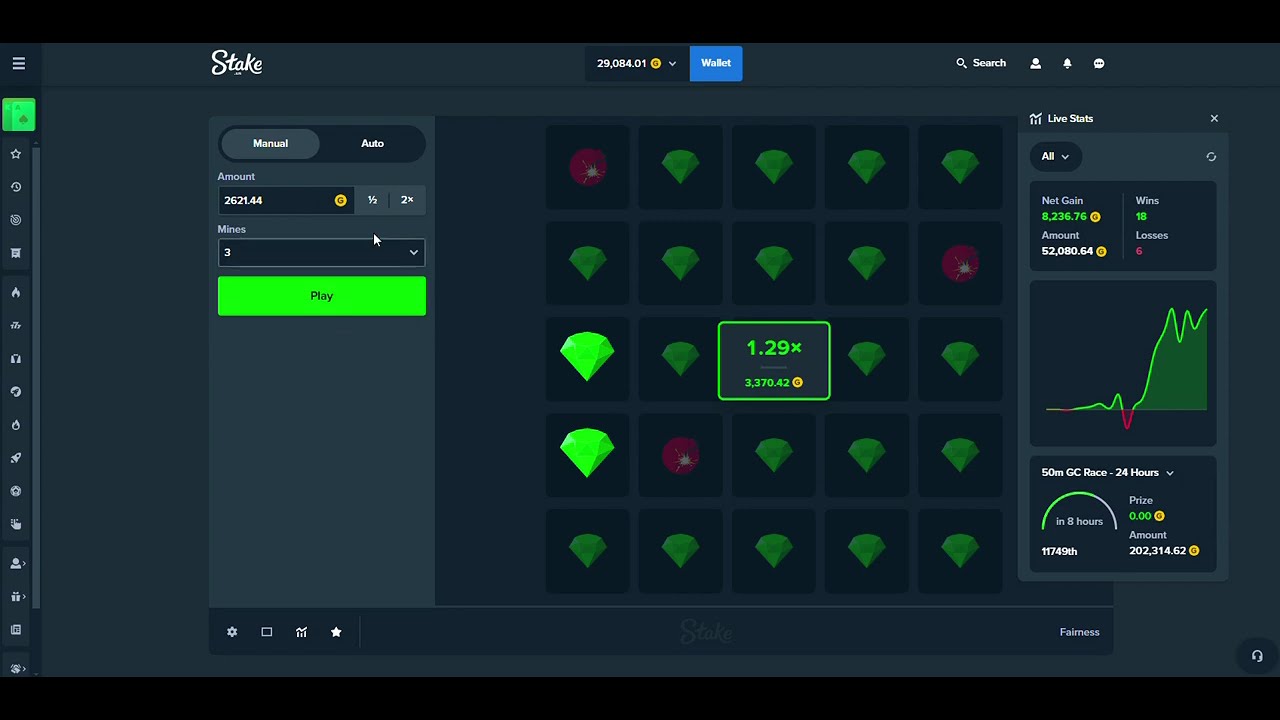
Task: Open the 777 slots sidebar icon
Action: tap(16, 325)
